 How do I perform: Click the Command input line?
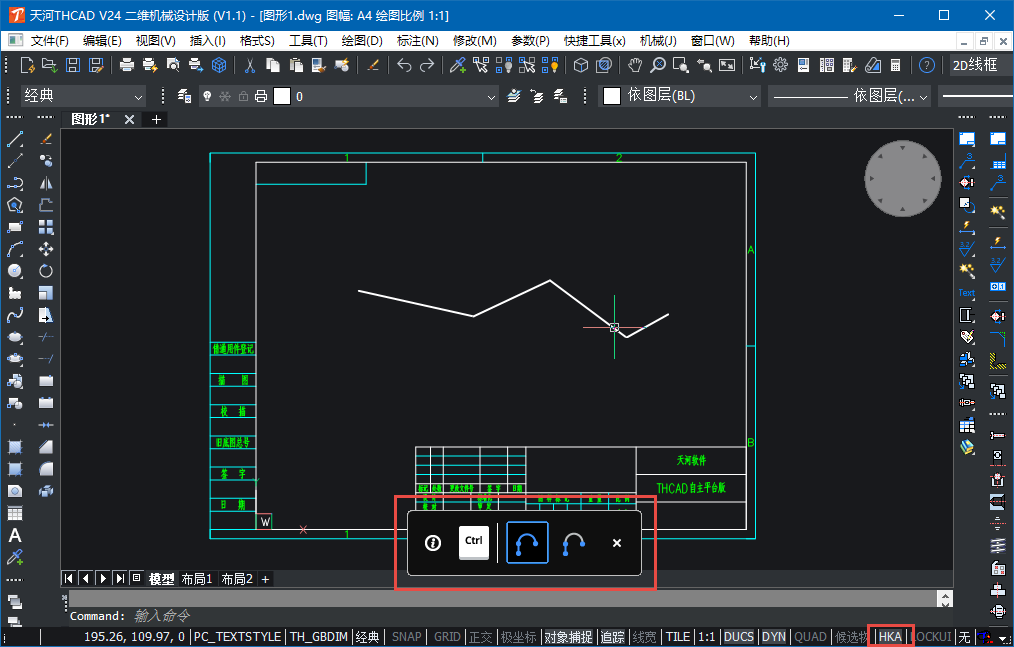(500, 616)
